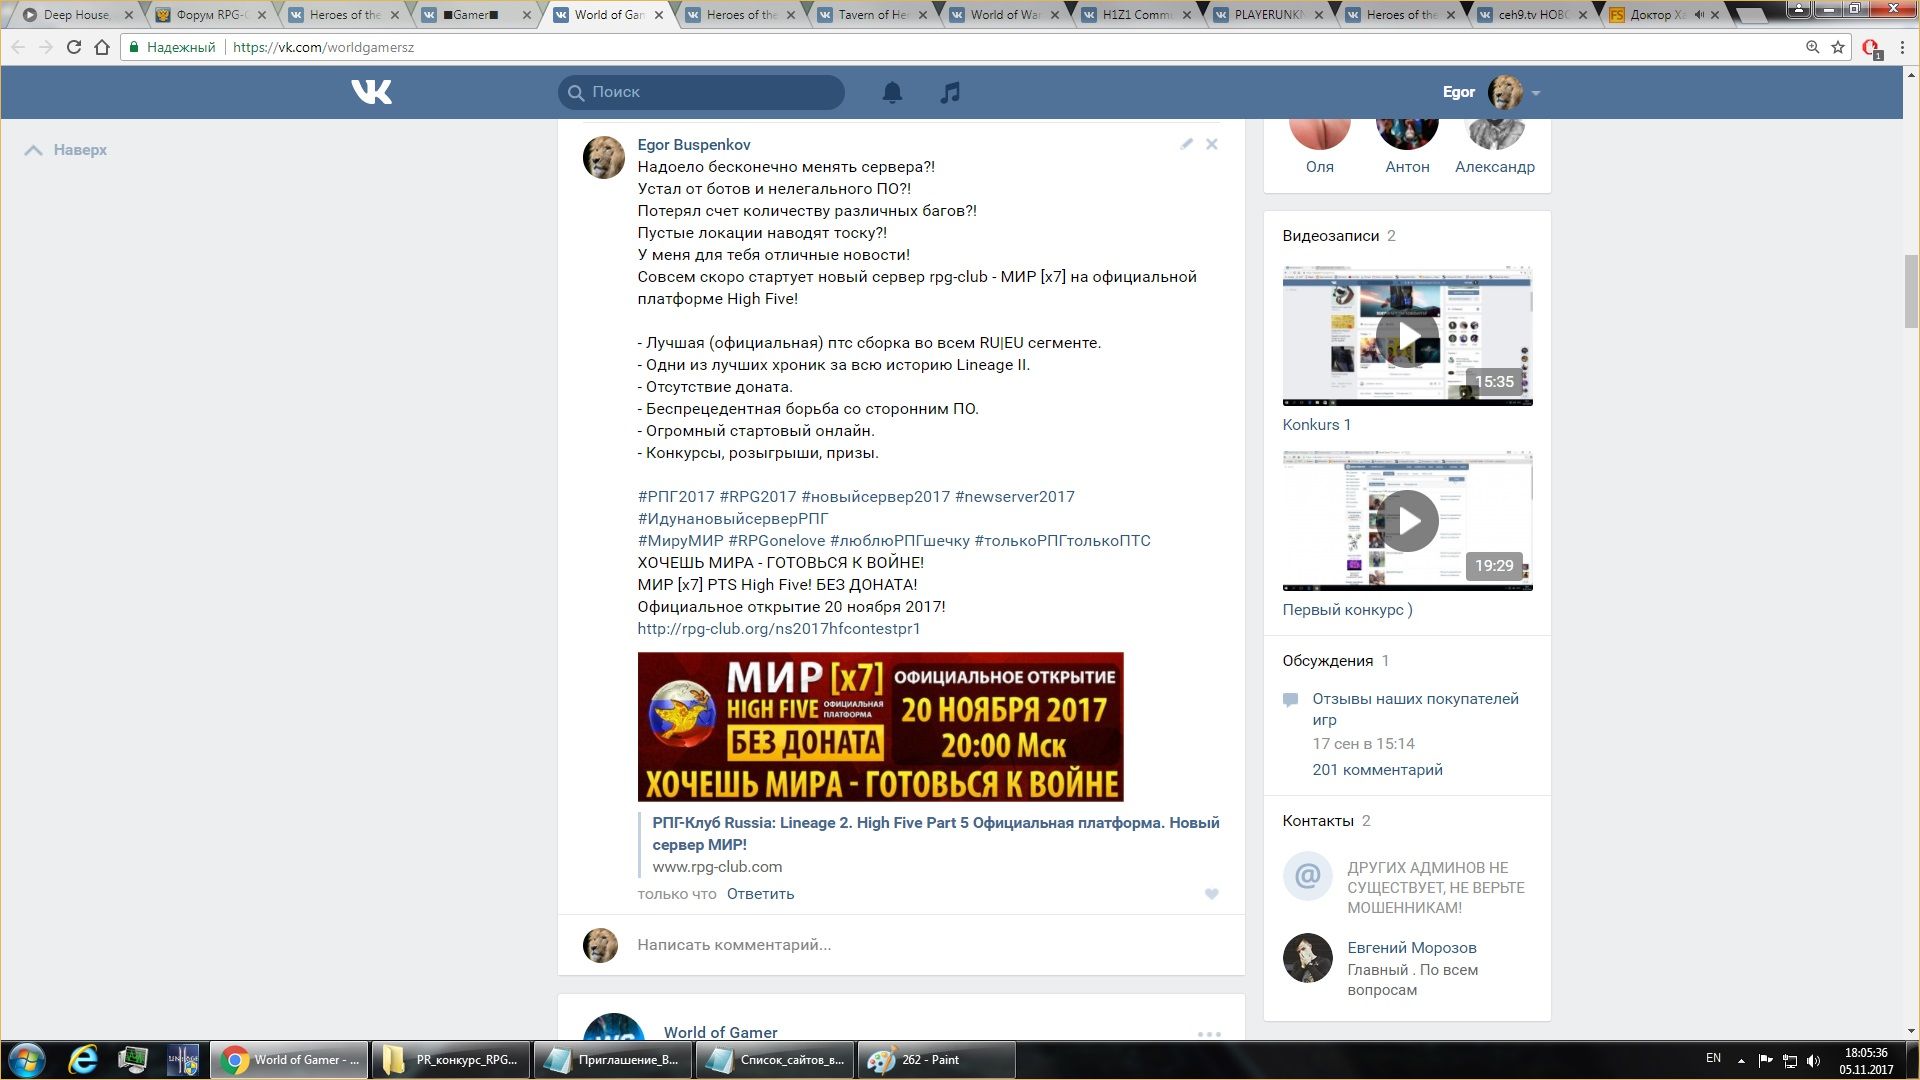Reload the page in Chrome
1920x1080 pixels.
pos(73,47)
